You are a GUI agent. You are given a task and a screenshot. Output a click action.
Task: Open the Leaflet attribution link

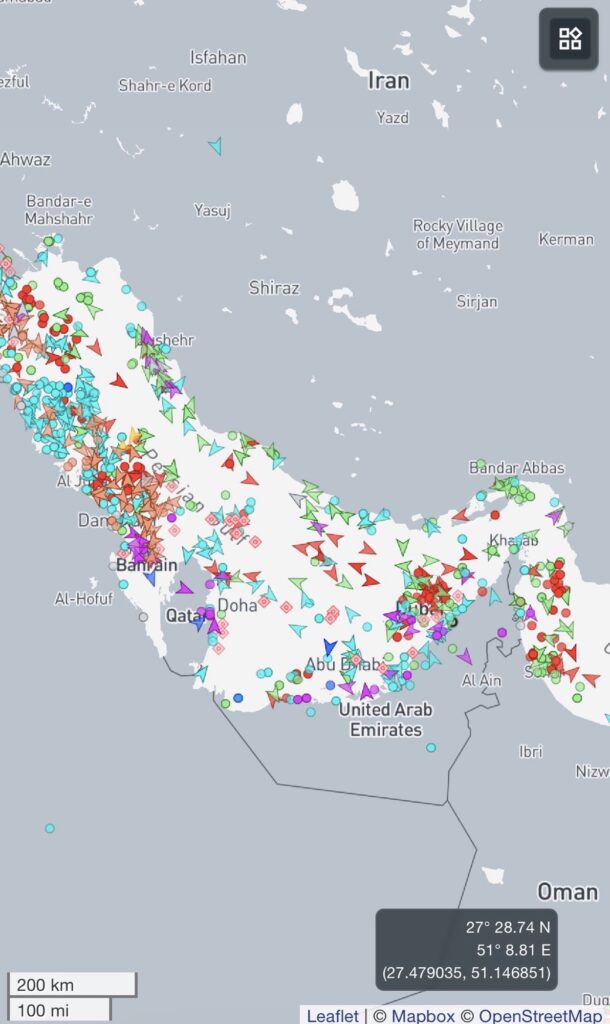pyautogui.click(x=332, y=1015)
